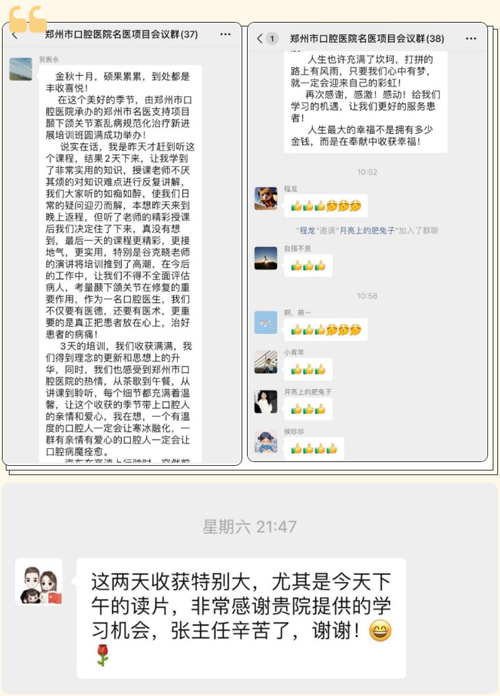This screenshot has height=696, width=500.
Task: Open three-dots menu of group (37) chat
Action: 226,34
